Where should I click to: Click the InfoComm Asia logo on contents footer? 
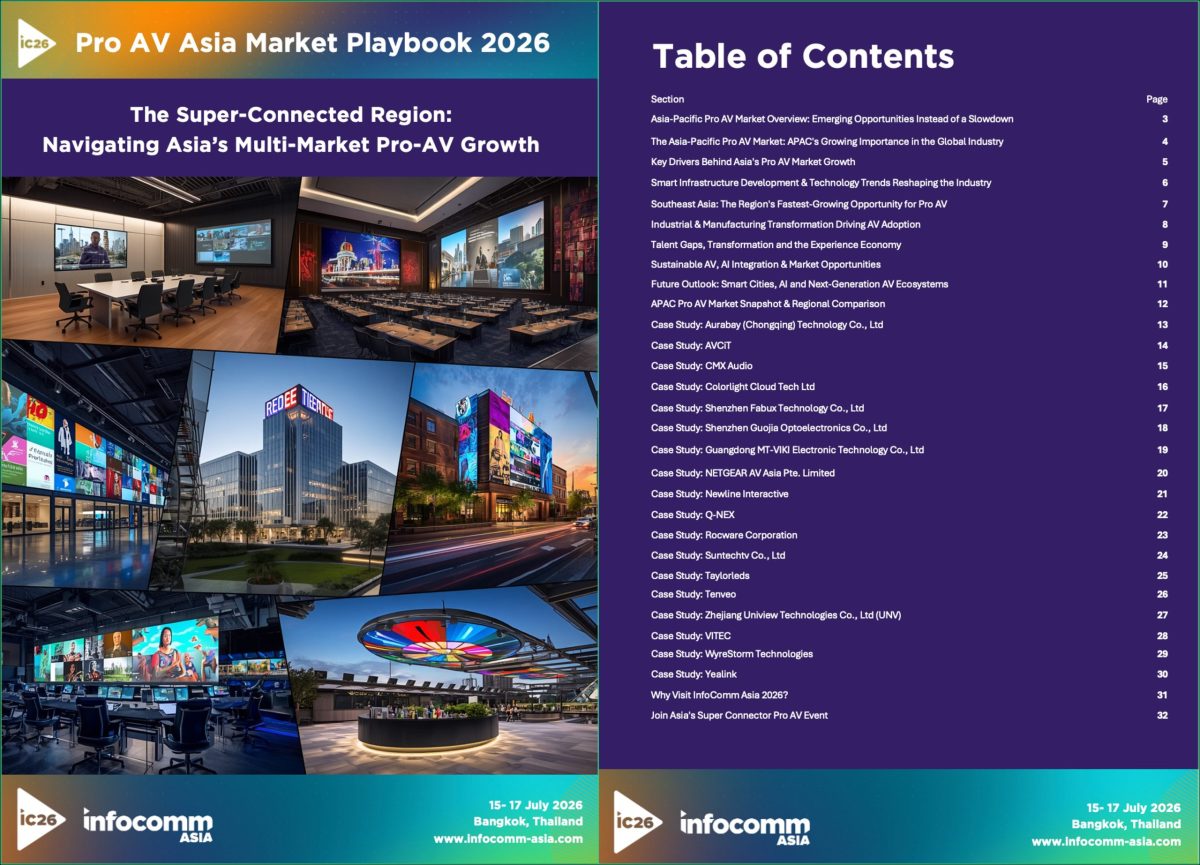pos(745,827)
